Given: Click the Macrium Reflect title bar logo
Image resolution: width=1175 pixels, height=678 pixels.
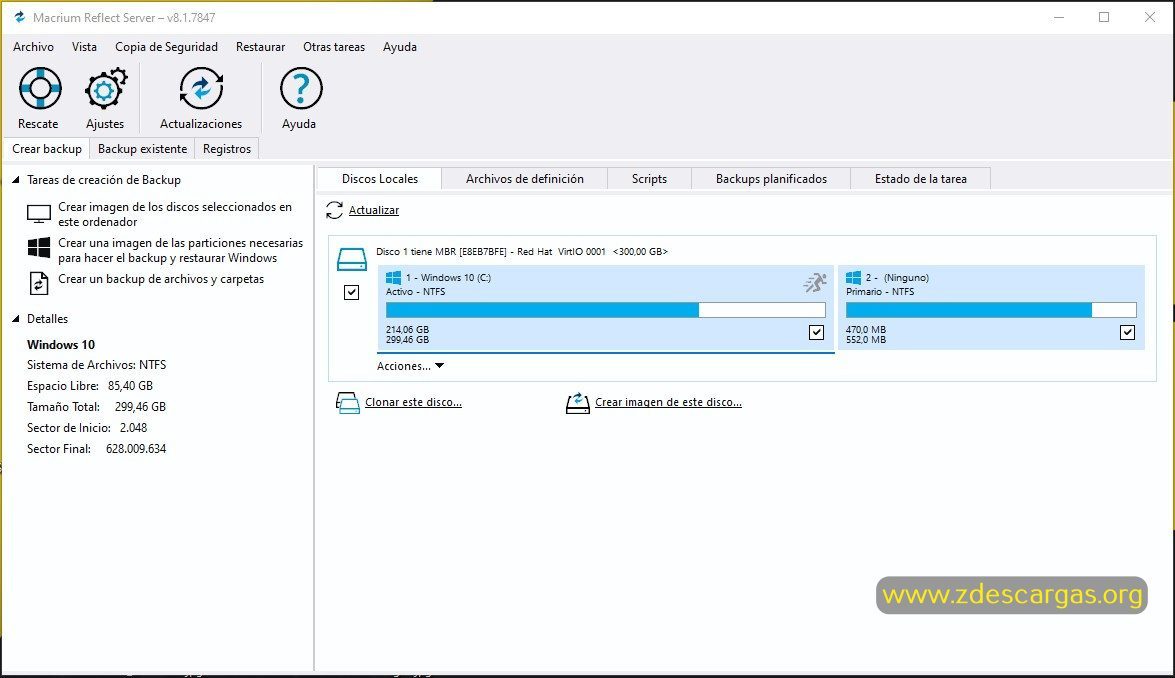Looking at the screenshot, I should (19, 16).
